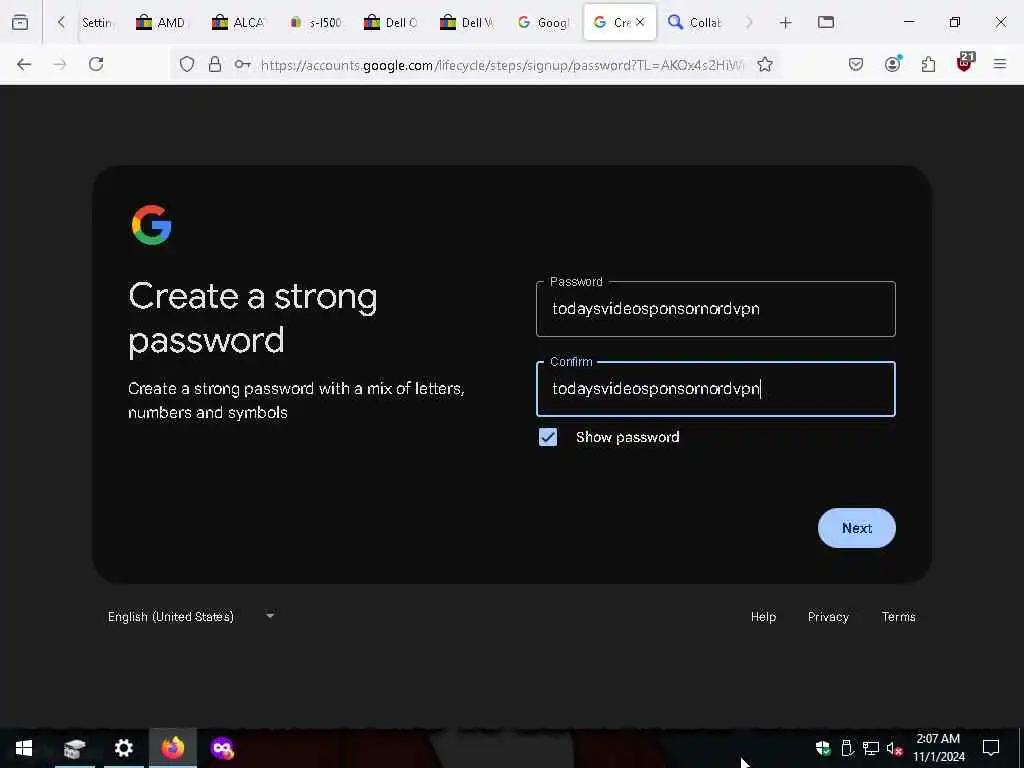
Task: Open the Extensions puzzle icon
Action: (928, 64)
